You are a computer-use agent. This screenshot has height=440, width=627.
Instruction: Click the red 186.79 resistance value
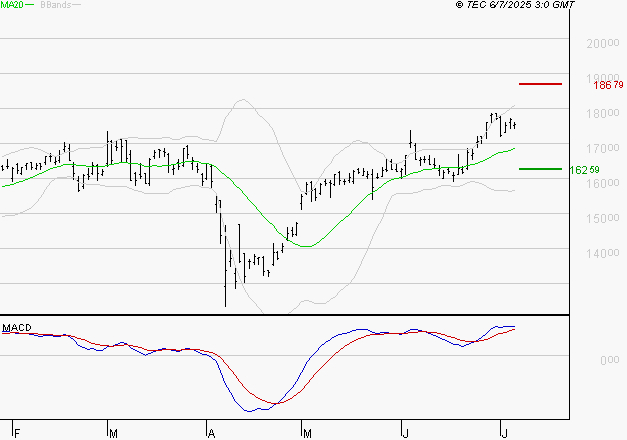(x=608, y=85)
